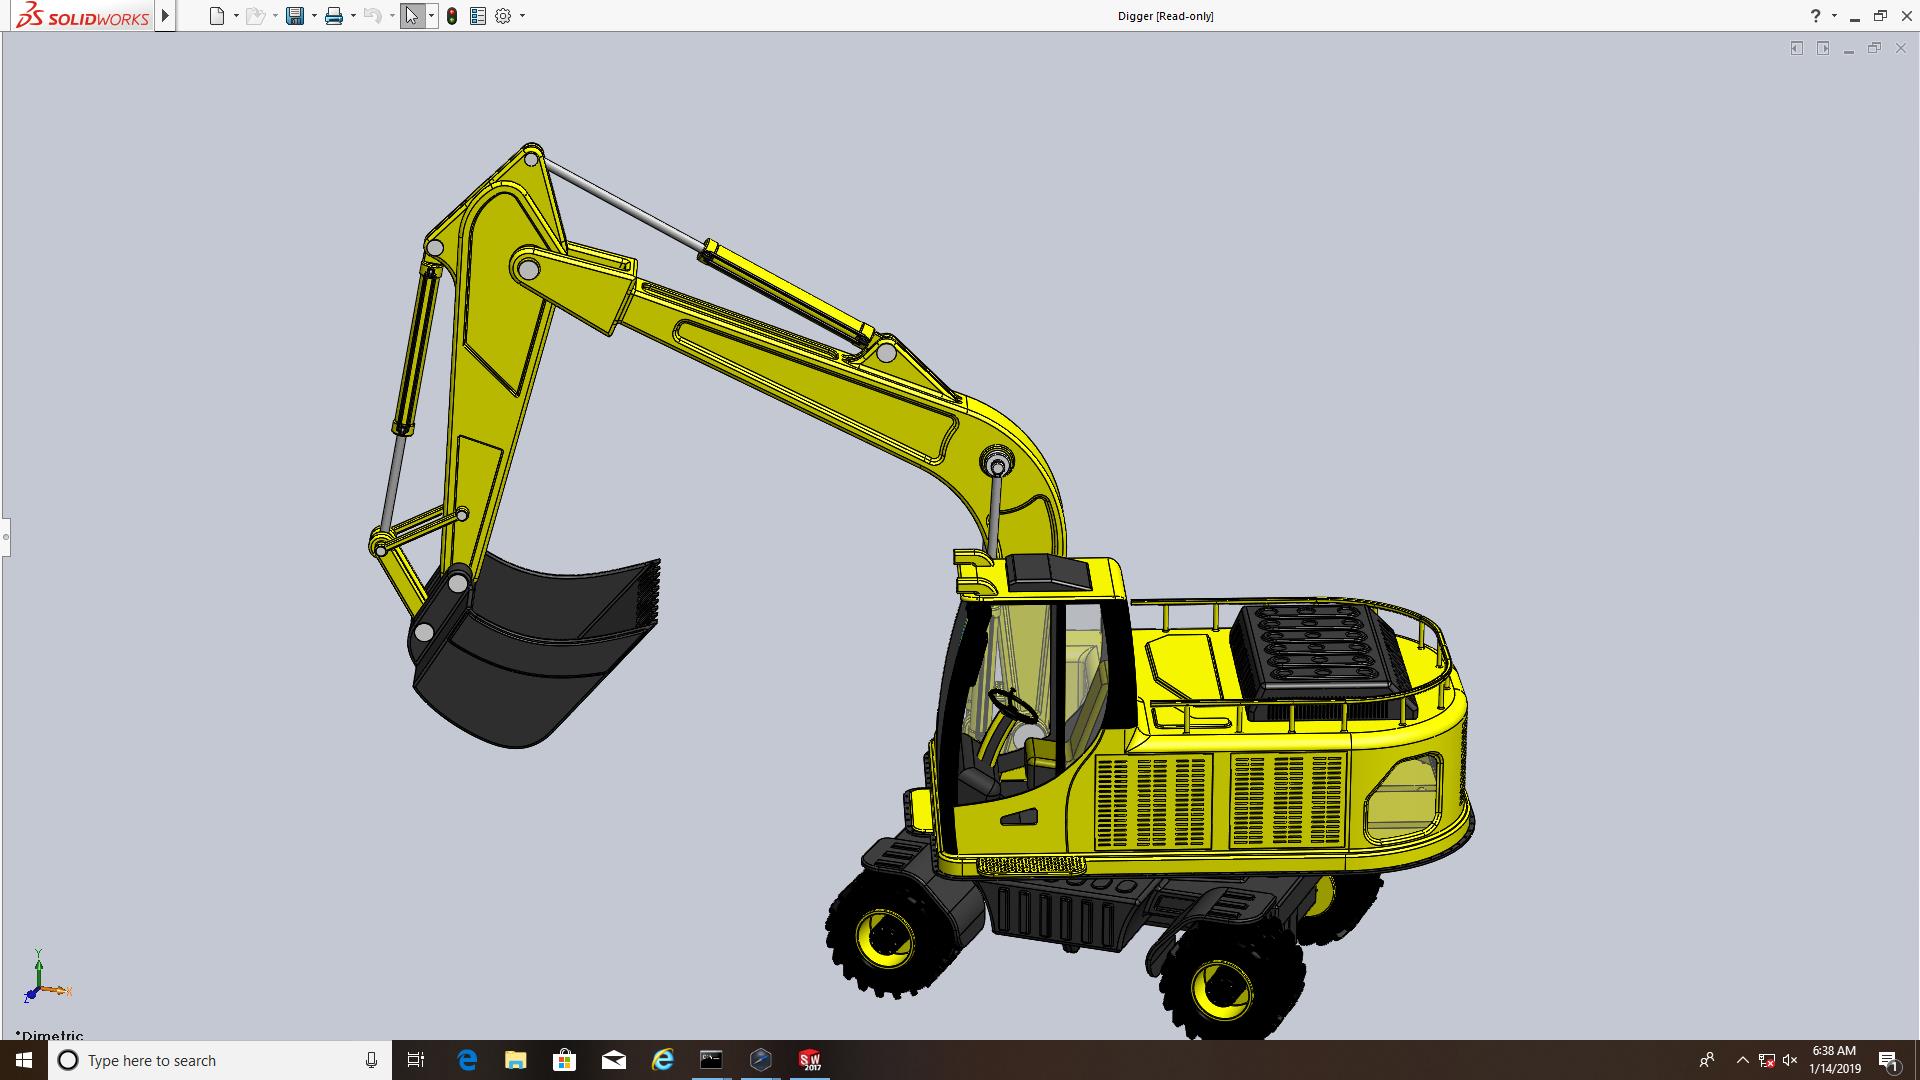This screenshot has width=1920, height=1080.
Task: Open the File Properties list icon
Action: pyautogui.click(x=478, y=16)
